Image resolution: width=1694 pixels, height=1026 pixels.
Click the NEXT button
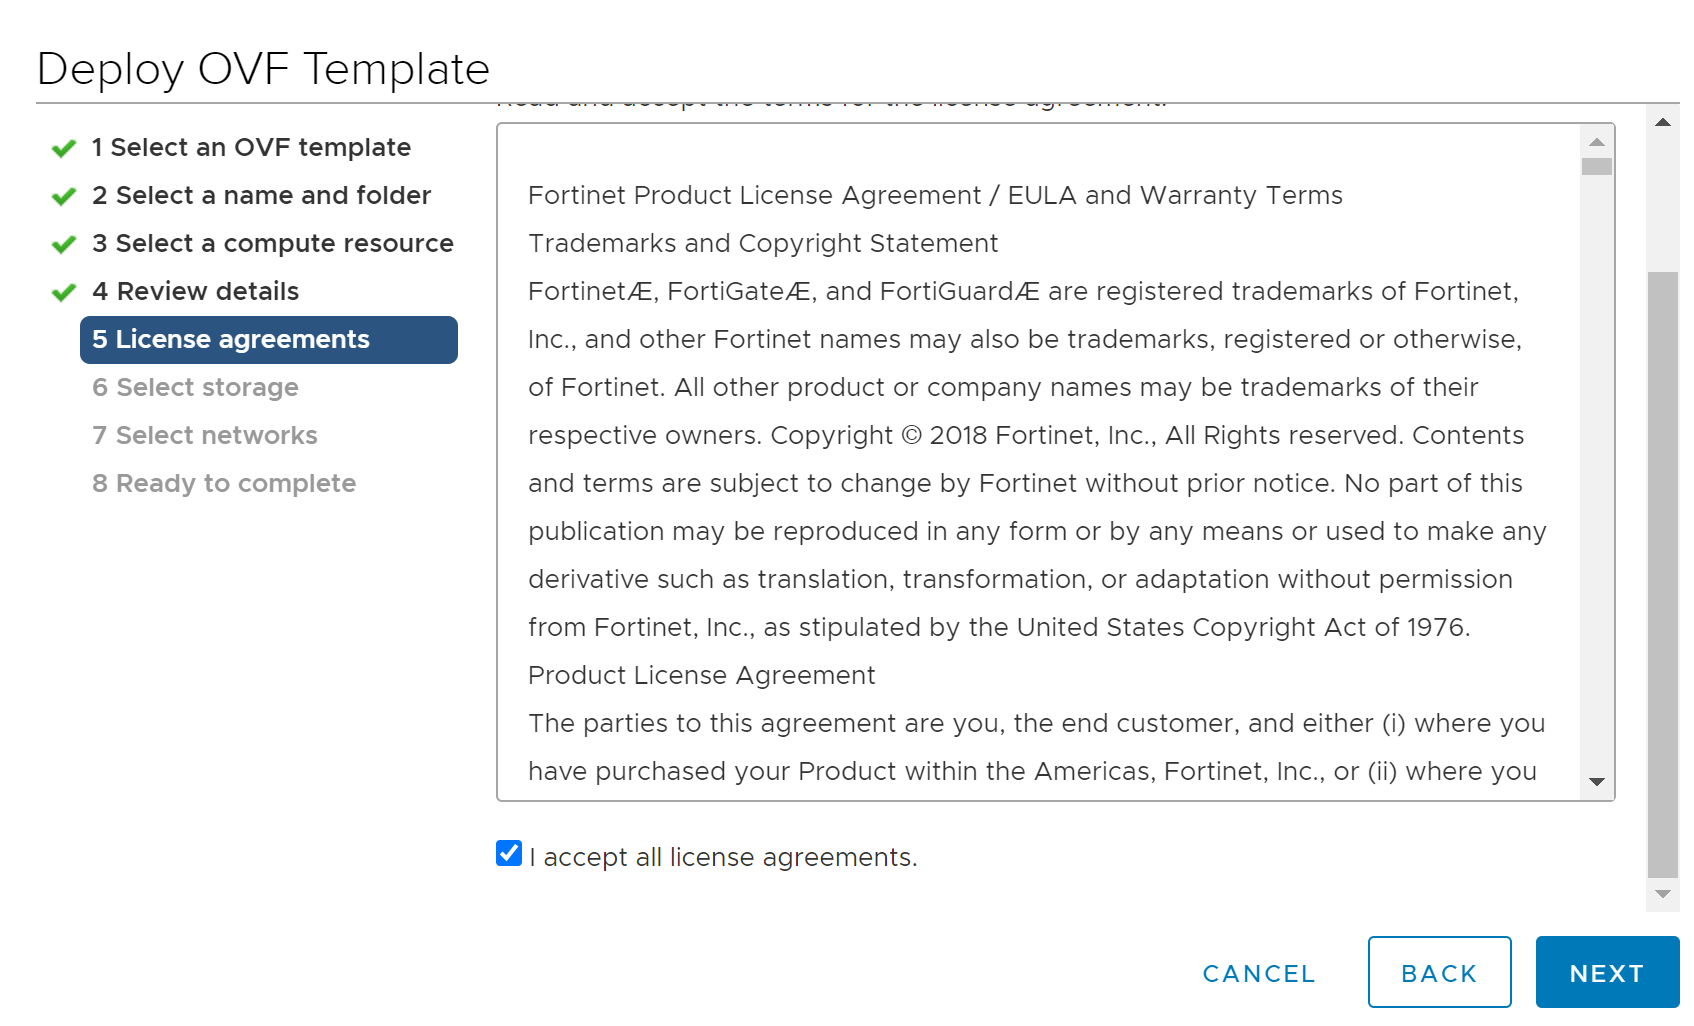pos(1606,971)
